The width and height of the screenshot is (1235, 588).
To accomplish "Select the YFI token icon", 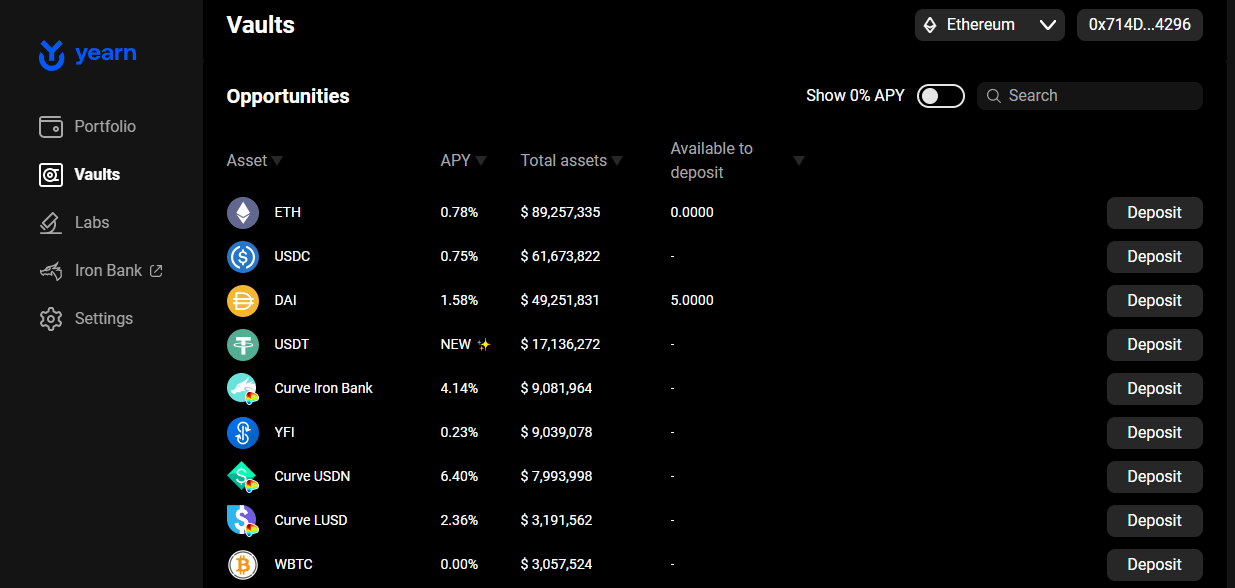I will coord(243,432).
